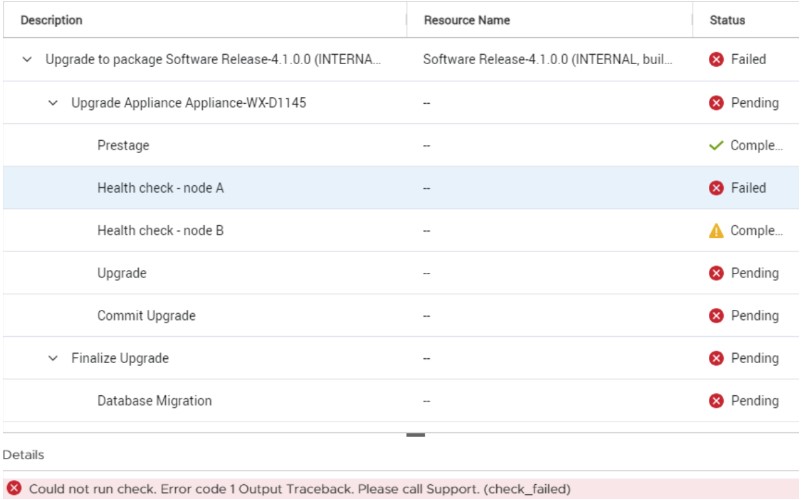Image resolution: width=812 pixels, height=500 pixels.
Task: Click the Could not run check error message
Action: click(x=299, y=489)
